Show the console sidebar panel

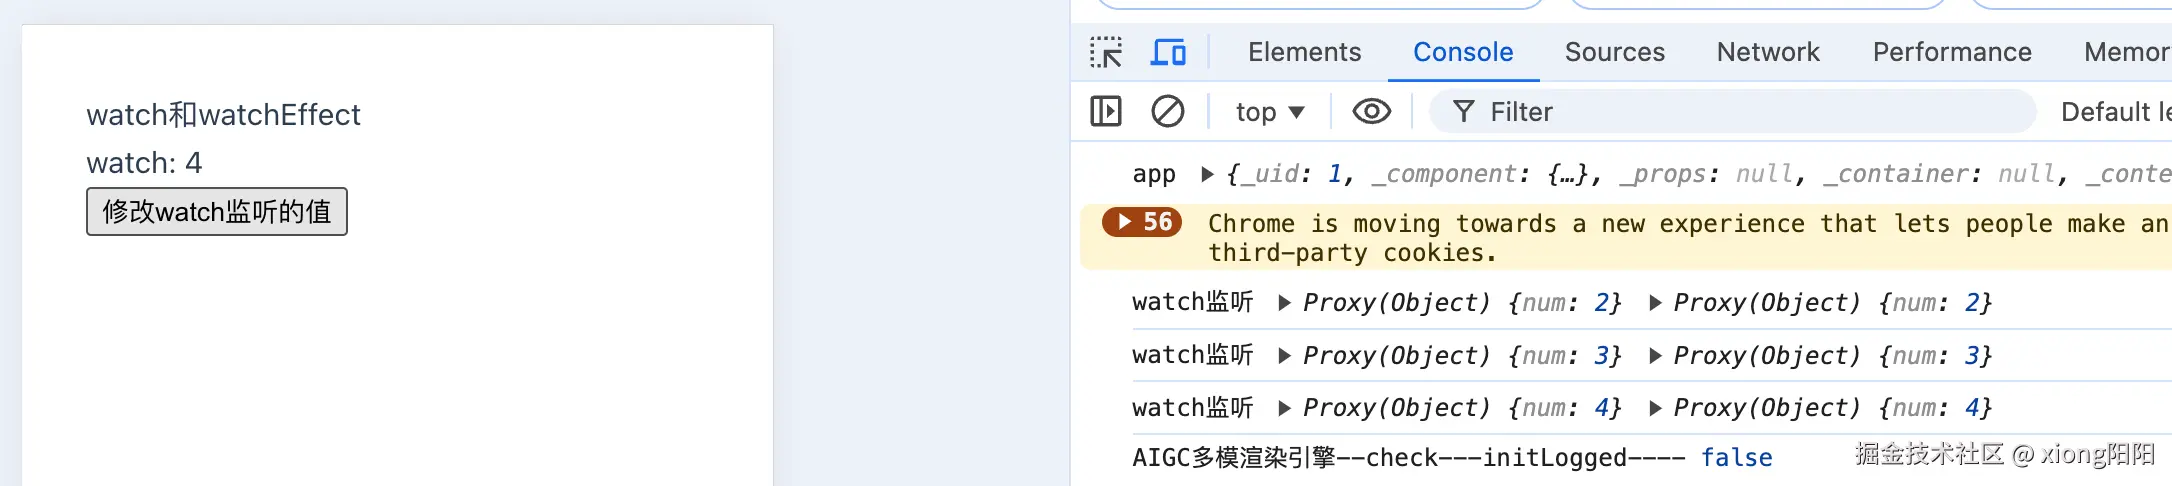[1106, 111]
